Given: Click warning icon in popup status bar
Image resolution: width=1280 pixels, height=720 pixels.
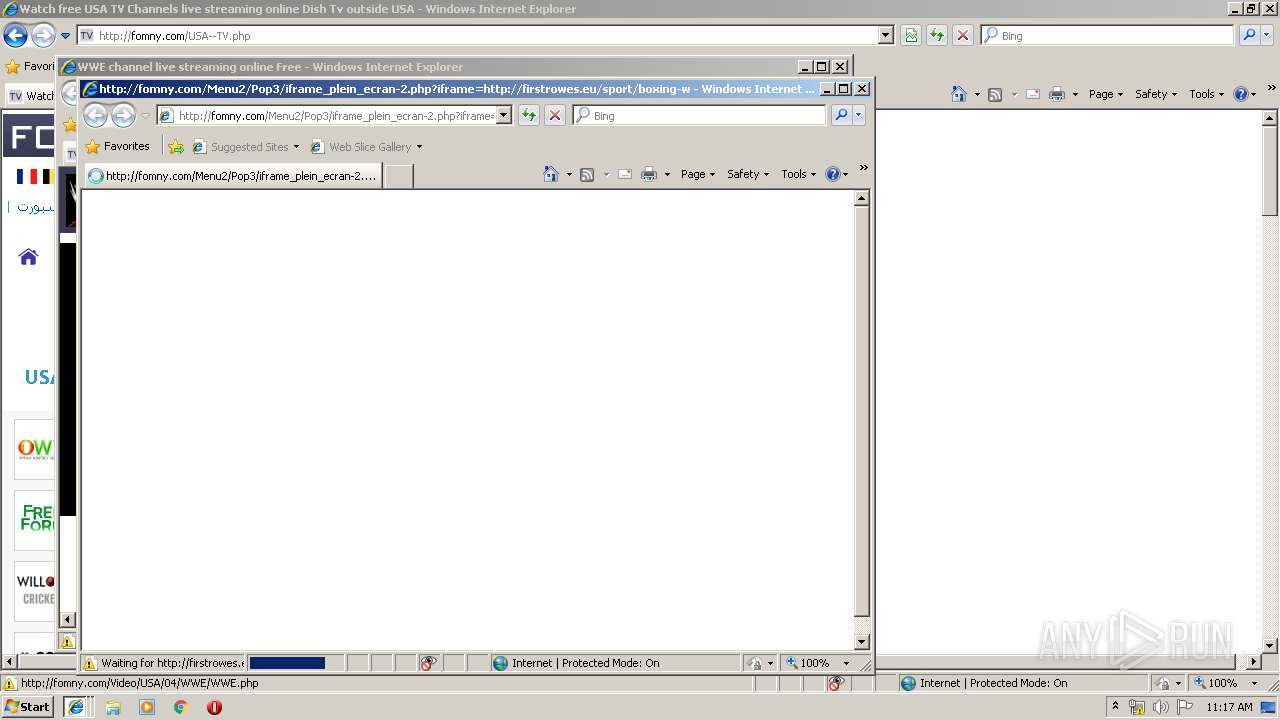Looking at the screenshot, I should tap(89, 663).
